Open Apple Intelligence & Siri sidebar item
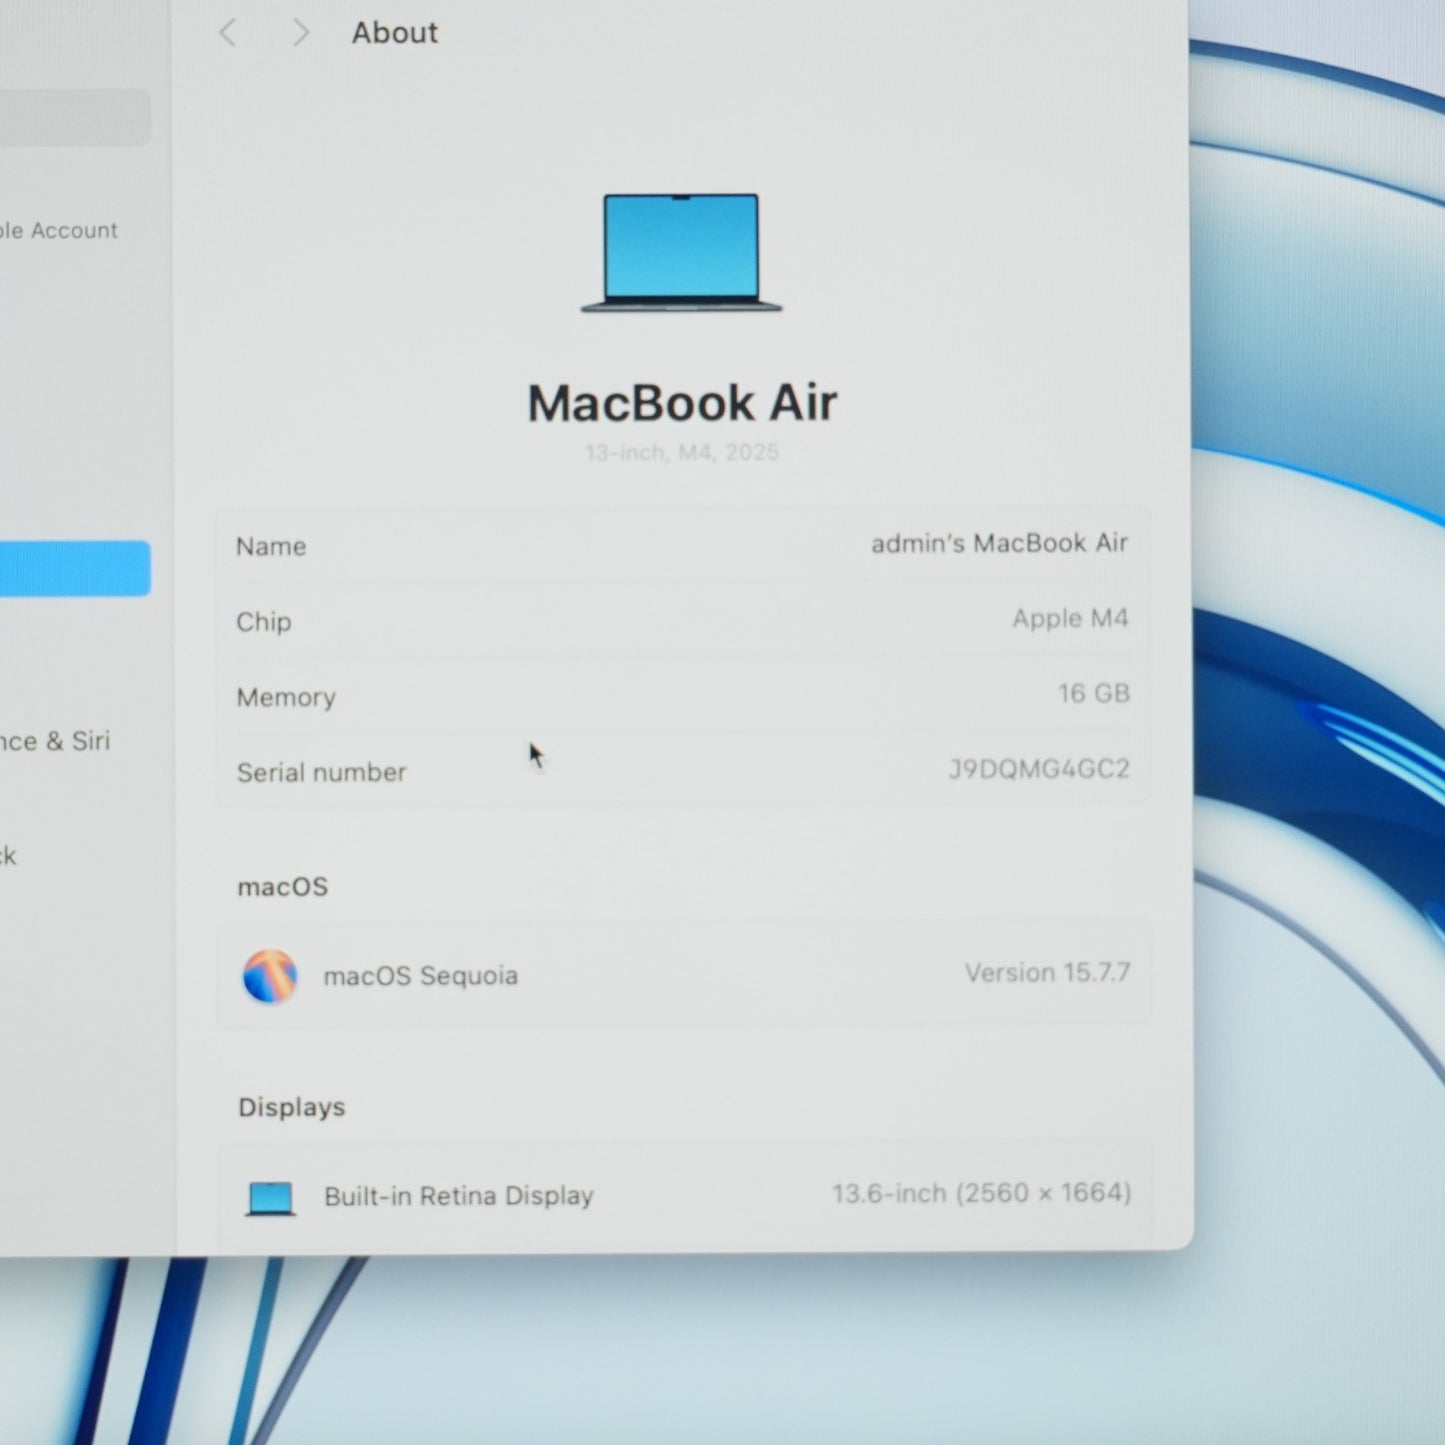 (x=55, y=741)
